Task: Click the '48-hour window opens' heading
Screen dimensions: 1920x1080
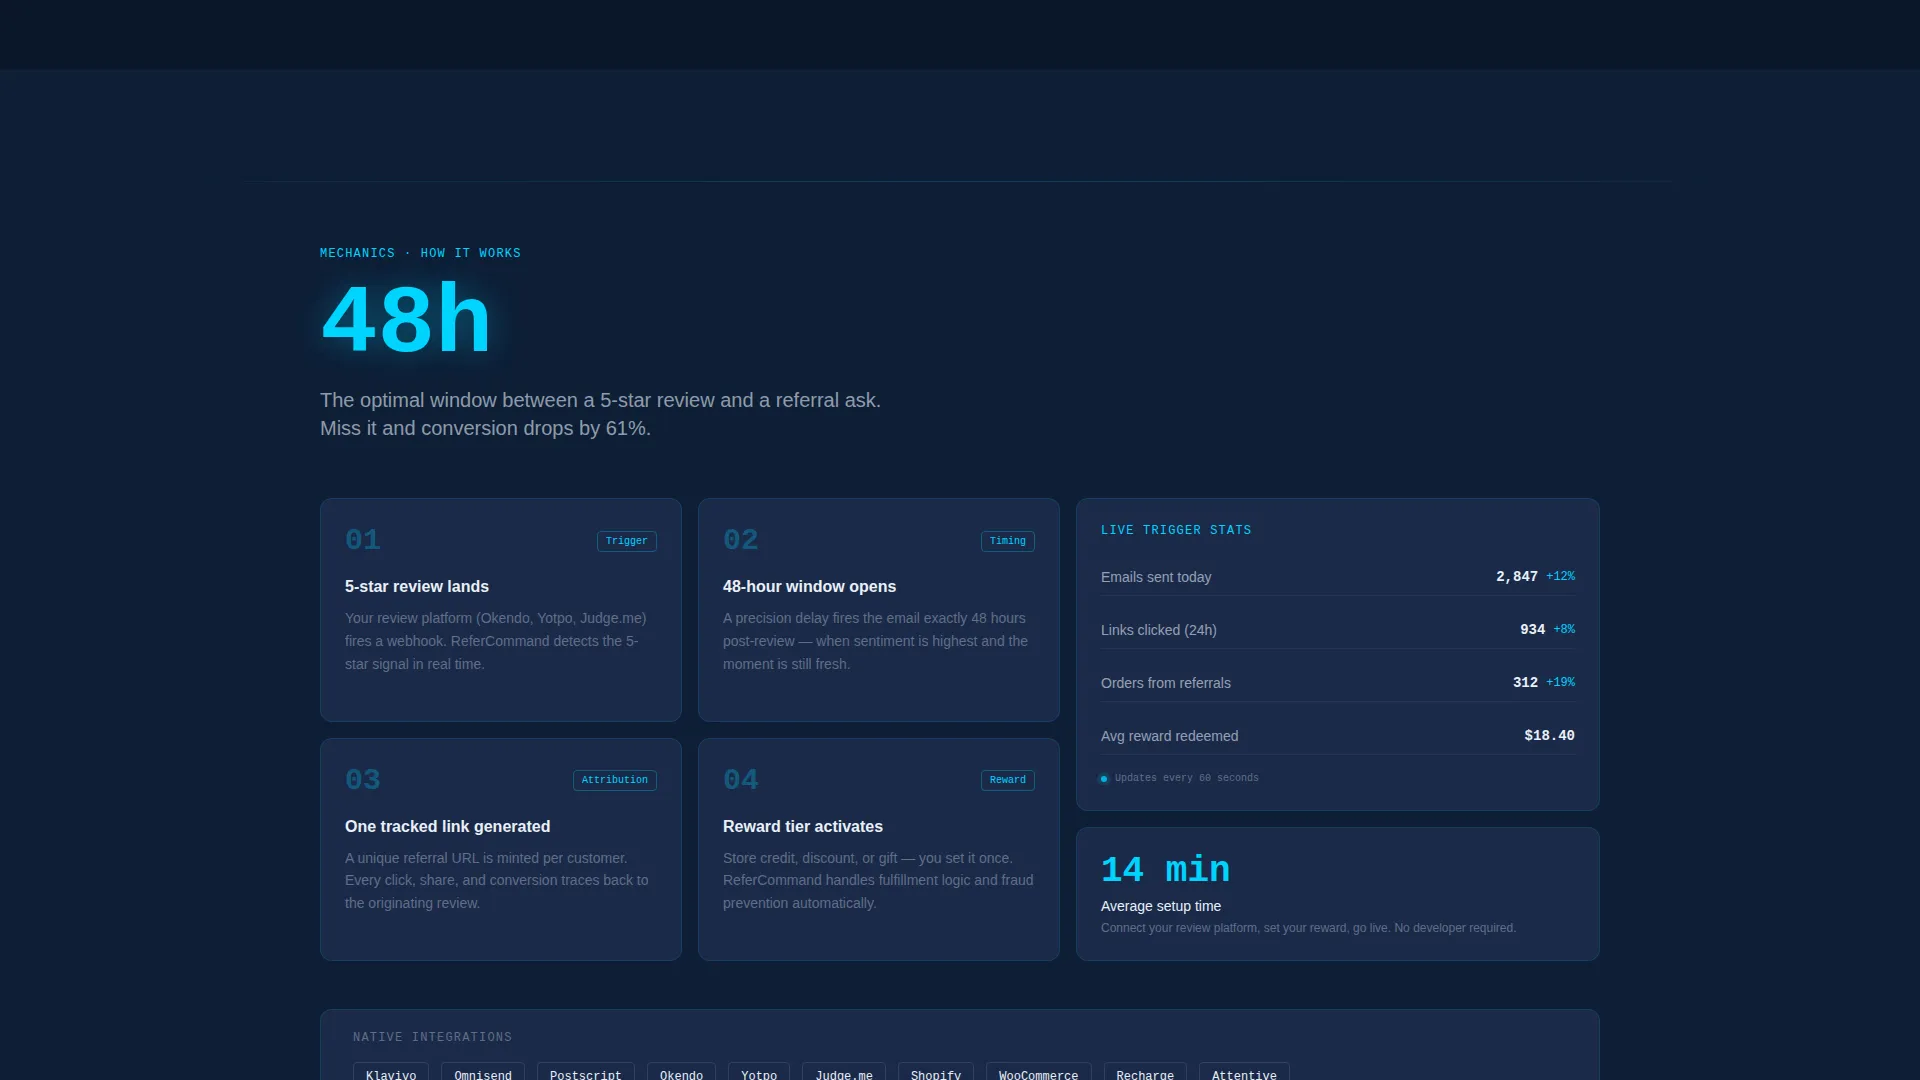Action: [x=809, y=587]
